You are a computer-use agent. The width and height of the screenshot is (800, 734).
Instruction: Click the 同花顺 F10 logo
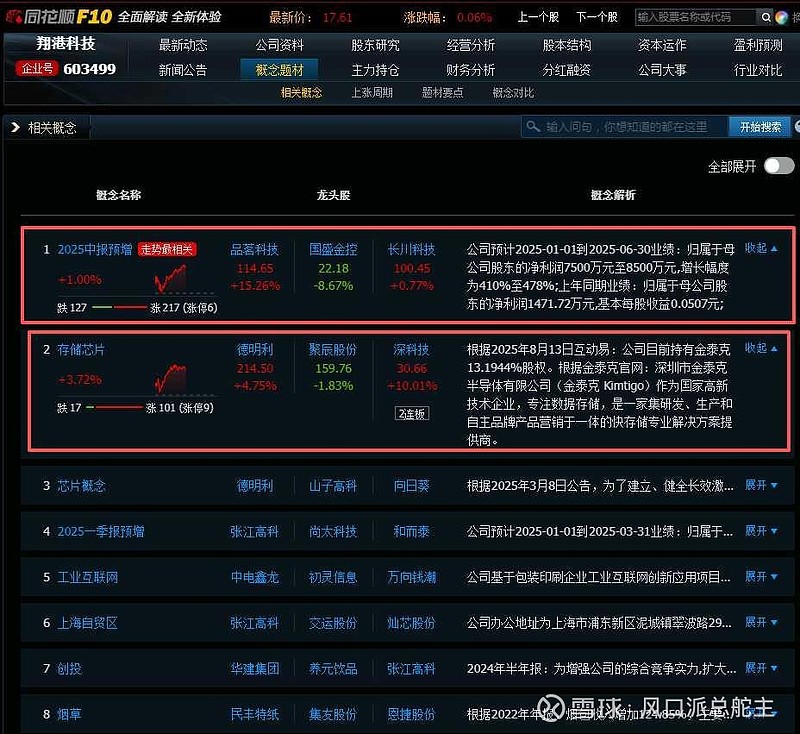[58, 17]
